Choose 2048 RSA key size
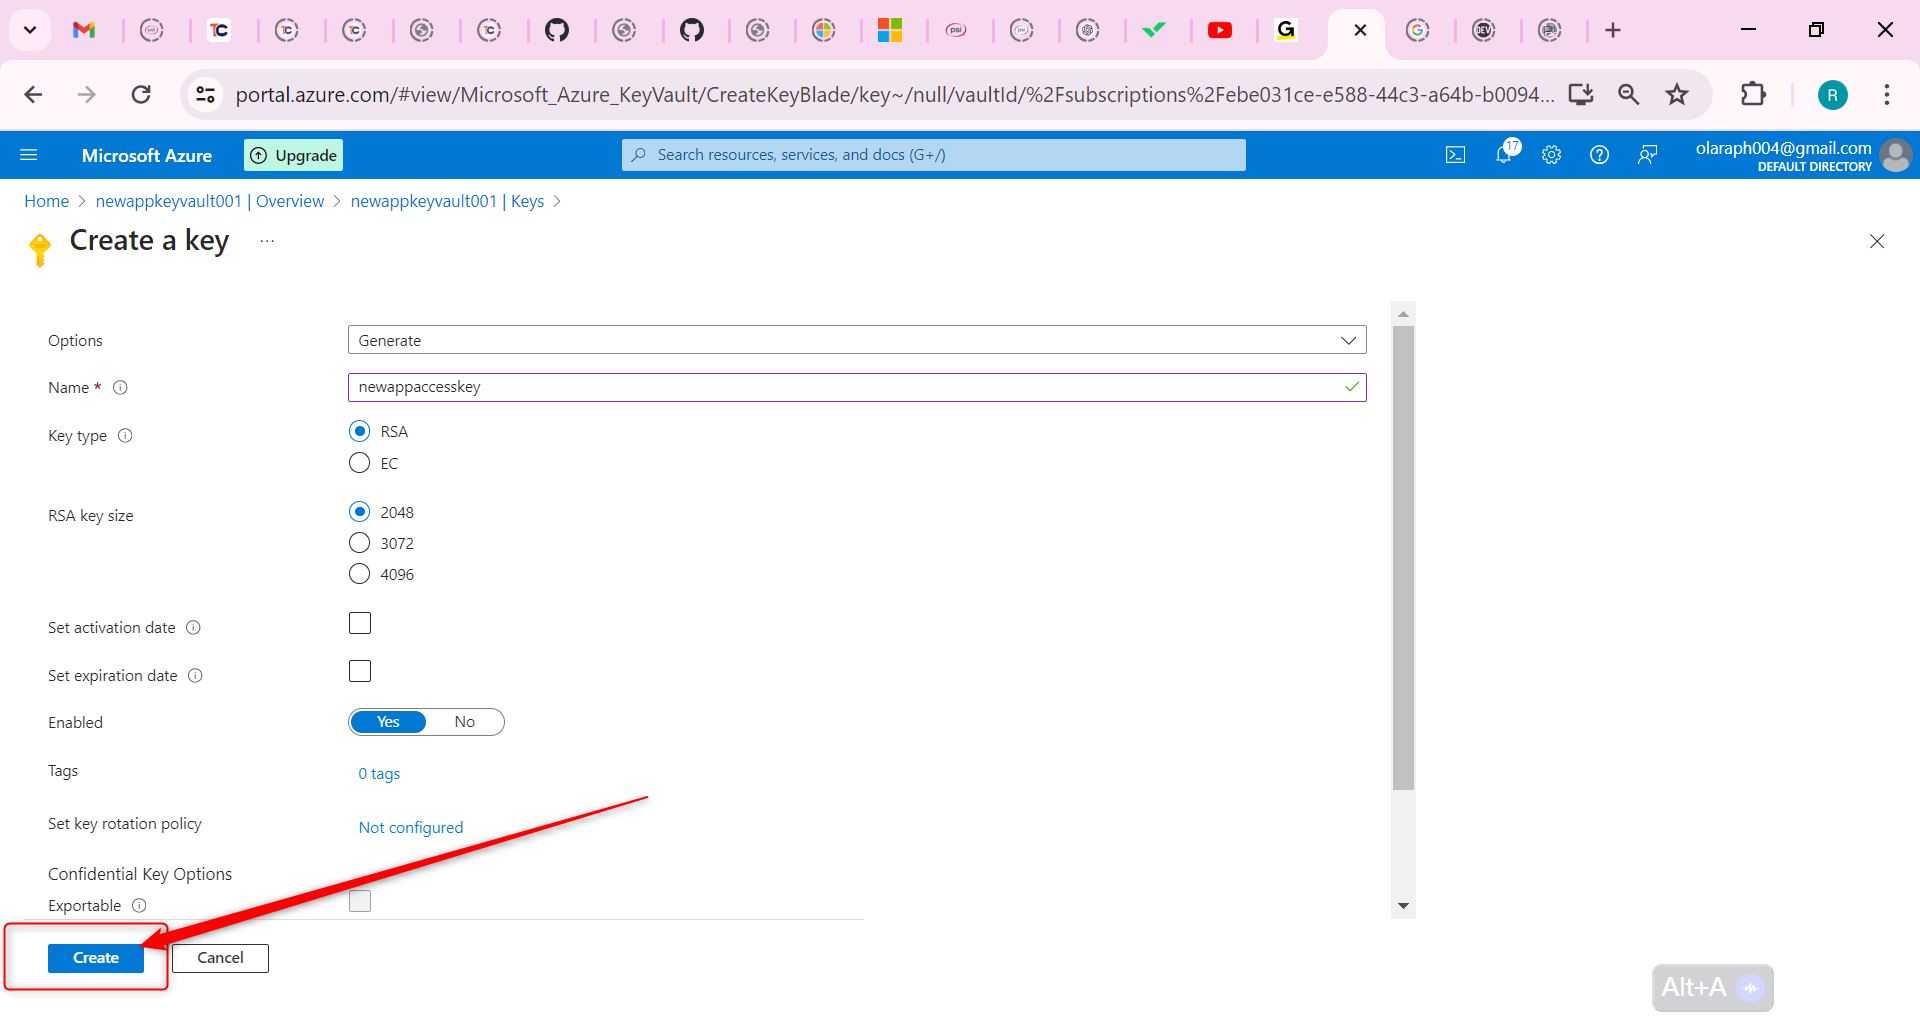 (x=360, y=512)
